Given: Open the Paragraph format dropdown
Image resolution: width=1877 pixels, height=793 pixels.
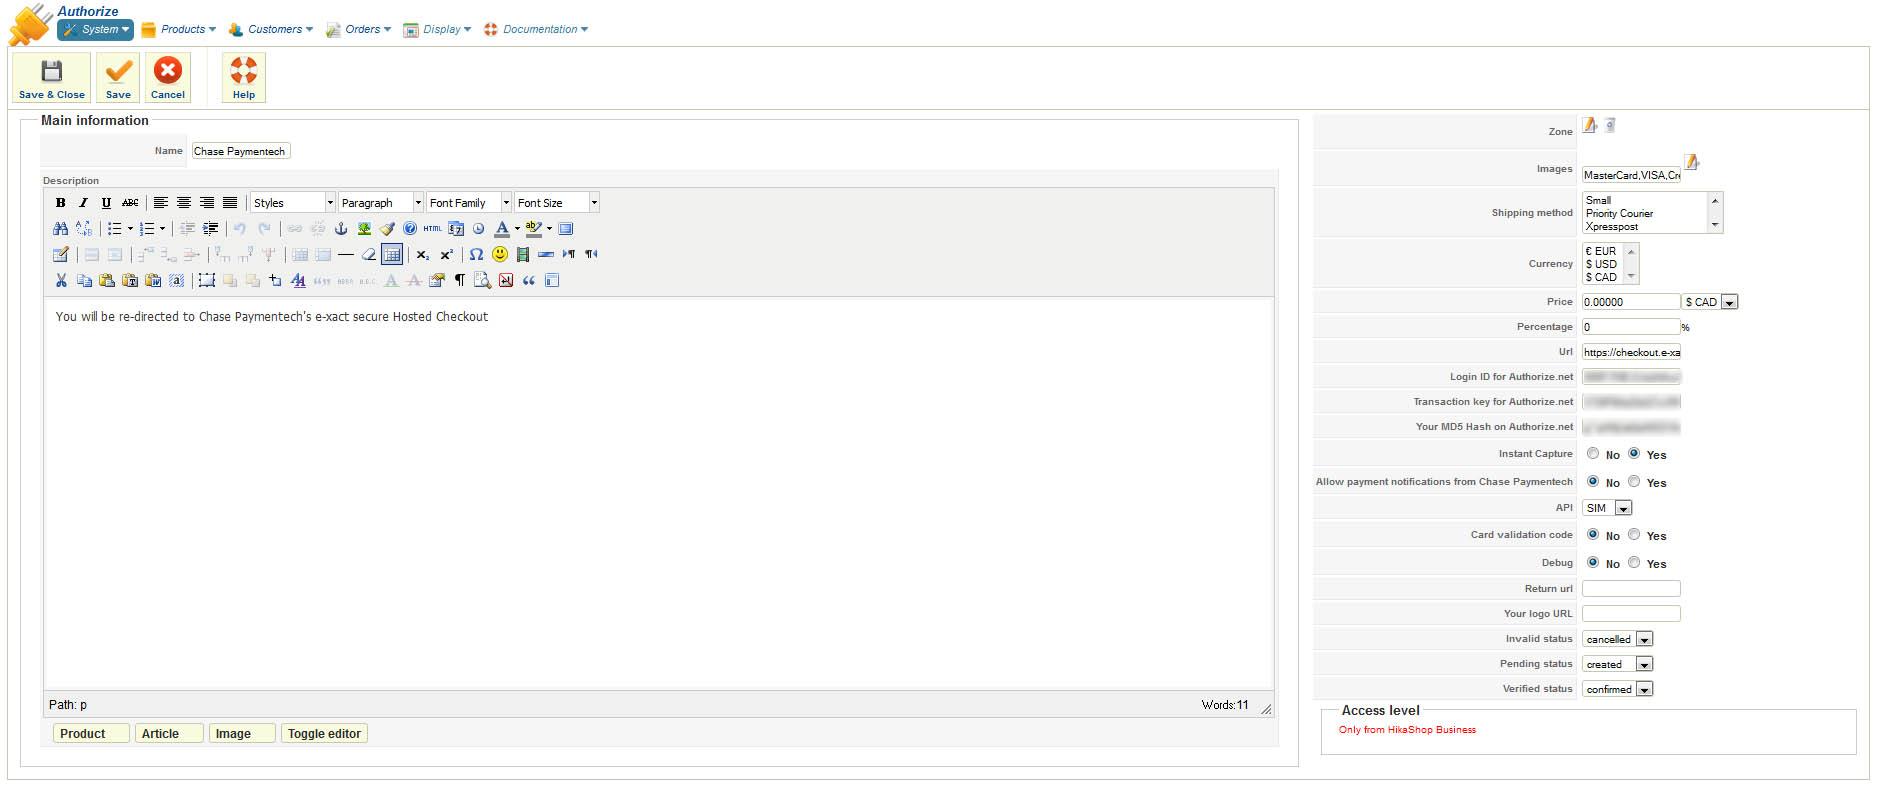Looking at the screenshot, I should [381, 203].
